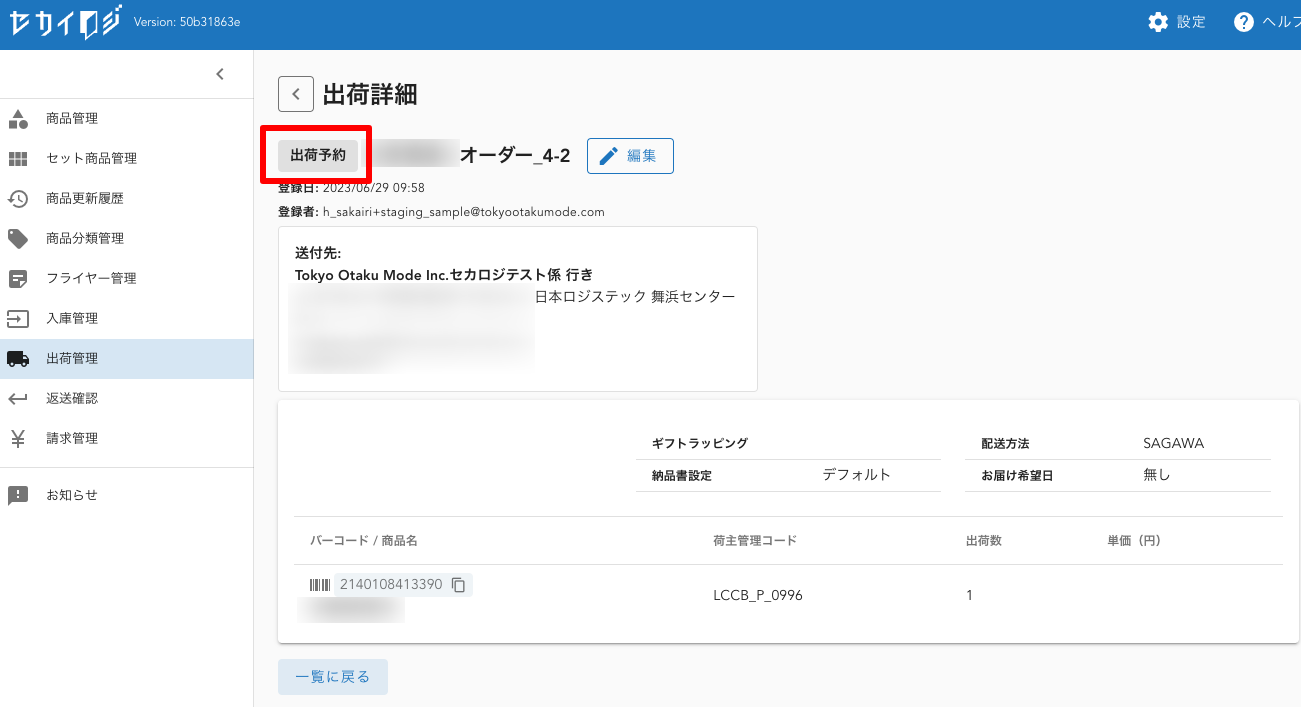The height and width of the screenshot is (707, 1301).
Task: Click the 入庫管理 arrow-in icon
Action: (x=18, y=319)
